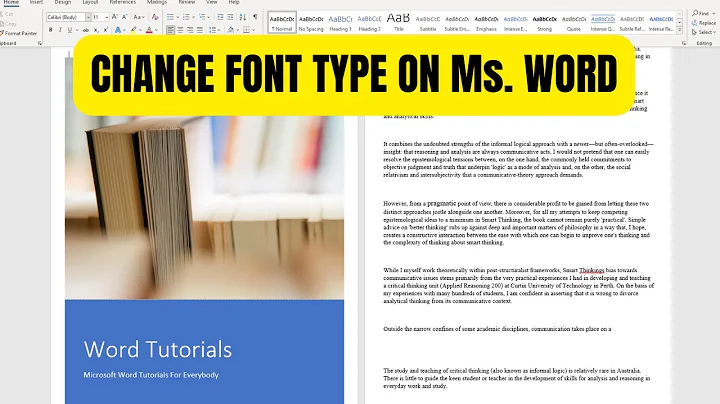The width and height of the screenshot is (720, 404).
Task: Apply the Normal style
Action: [x=282, y=22]
